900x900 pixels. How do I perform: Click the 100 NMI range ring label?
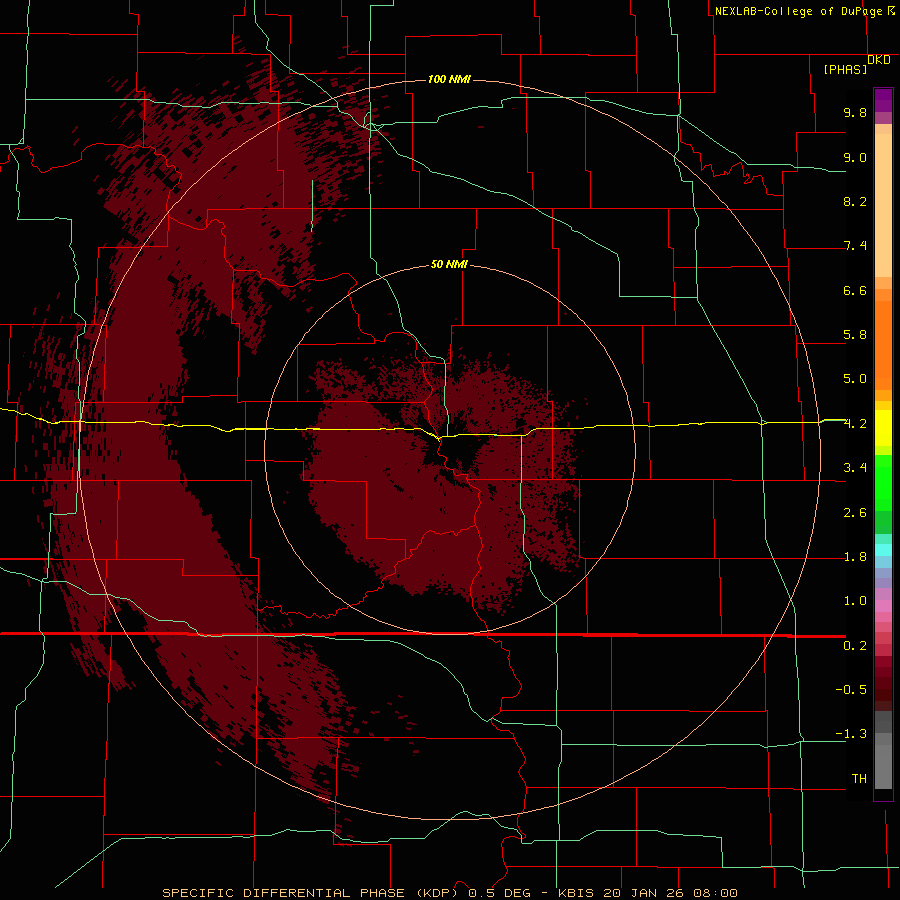[449, 79]
